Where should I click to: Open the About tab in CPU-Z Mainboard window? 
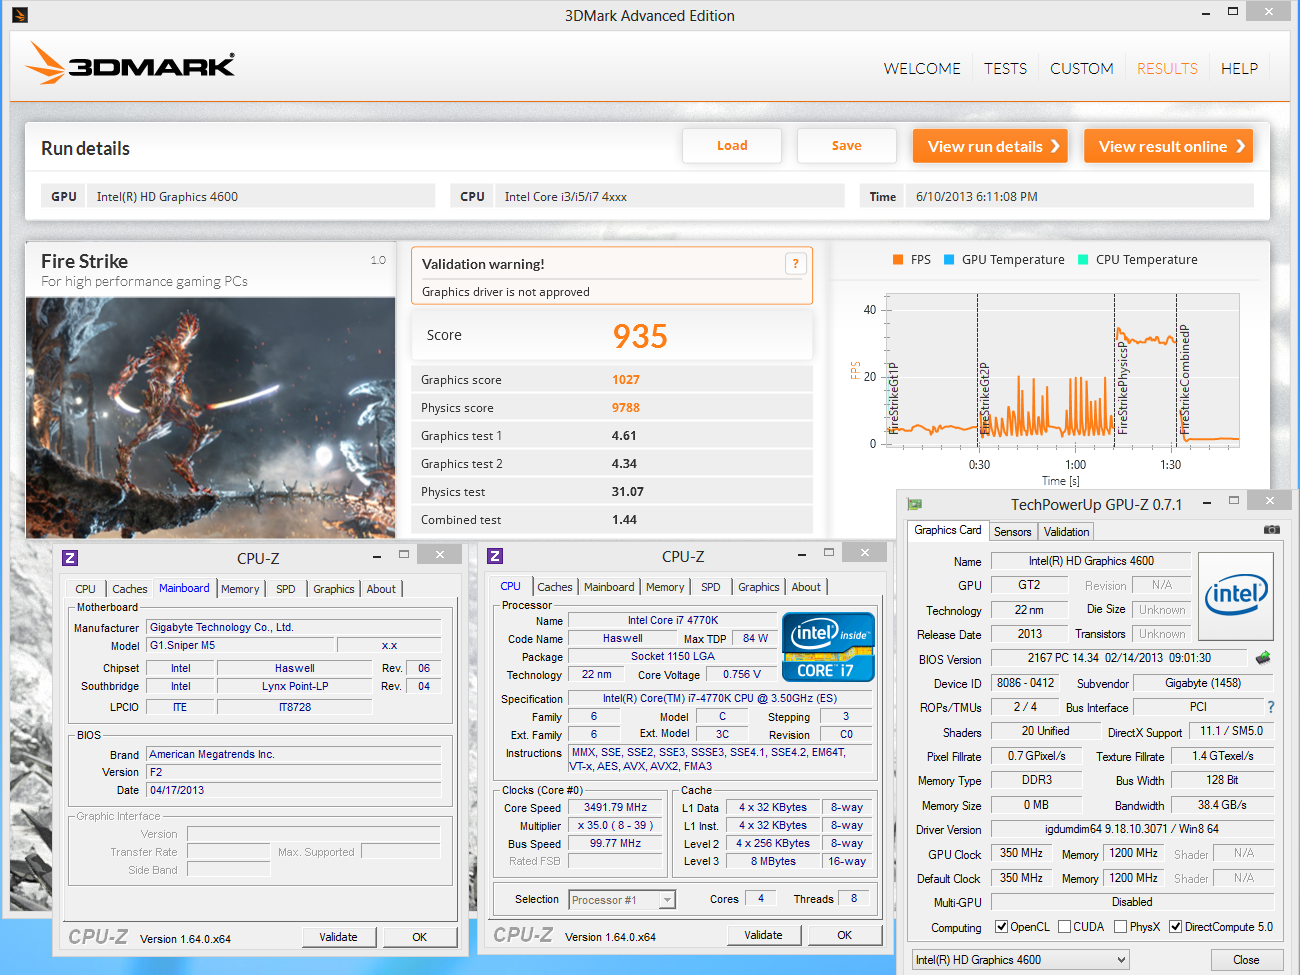(x=381, y=589)
